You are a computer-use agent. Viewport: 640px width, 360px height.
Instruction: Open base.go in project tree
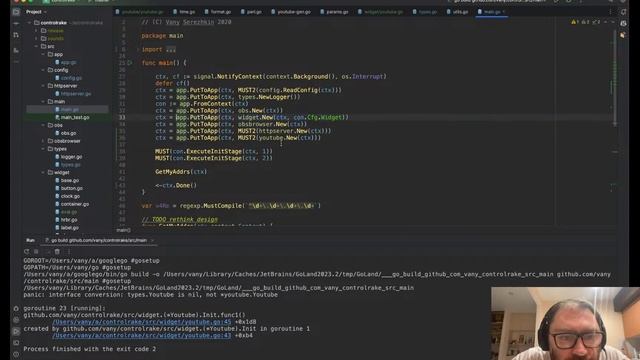click(70, 180)
